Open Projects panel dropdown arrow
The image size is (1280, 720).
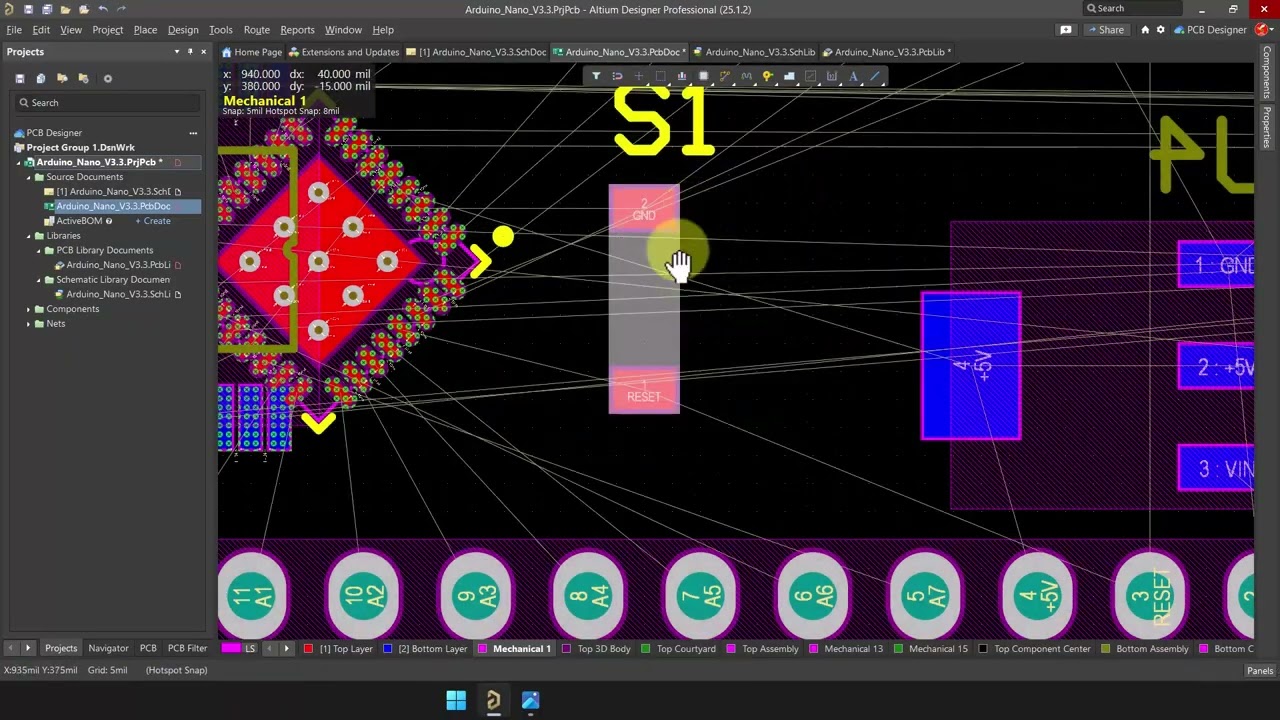point(177,52)
